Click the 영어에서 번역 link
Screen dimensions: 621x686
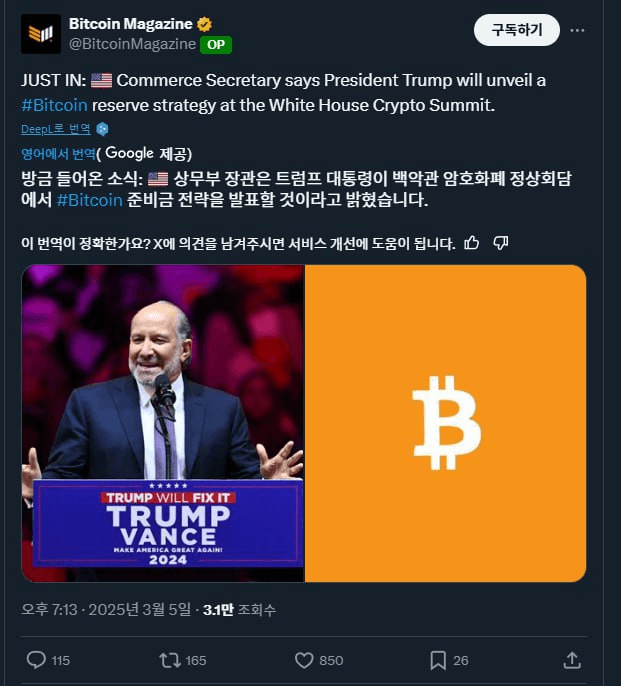pos(58,154)
